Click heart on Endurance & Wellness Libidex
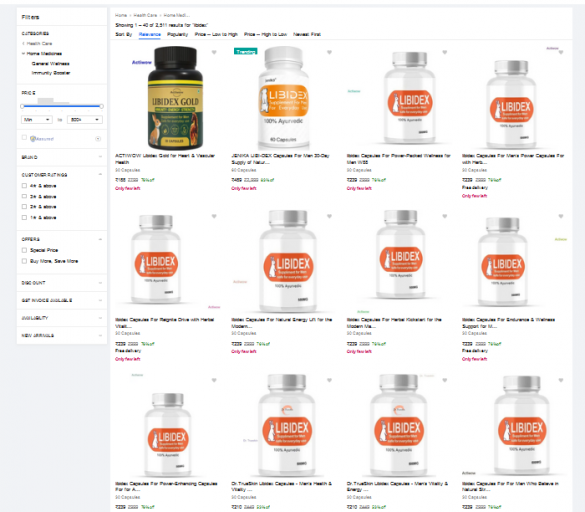 [x=561, y=216]
